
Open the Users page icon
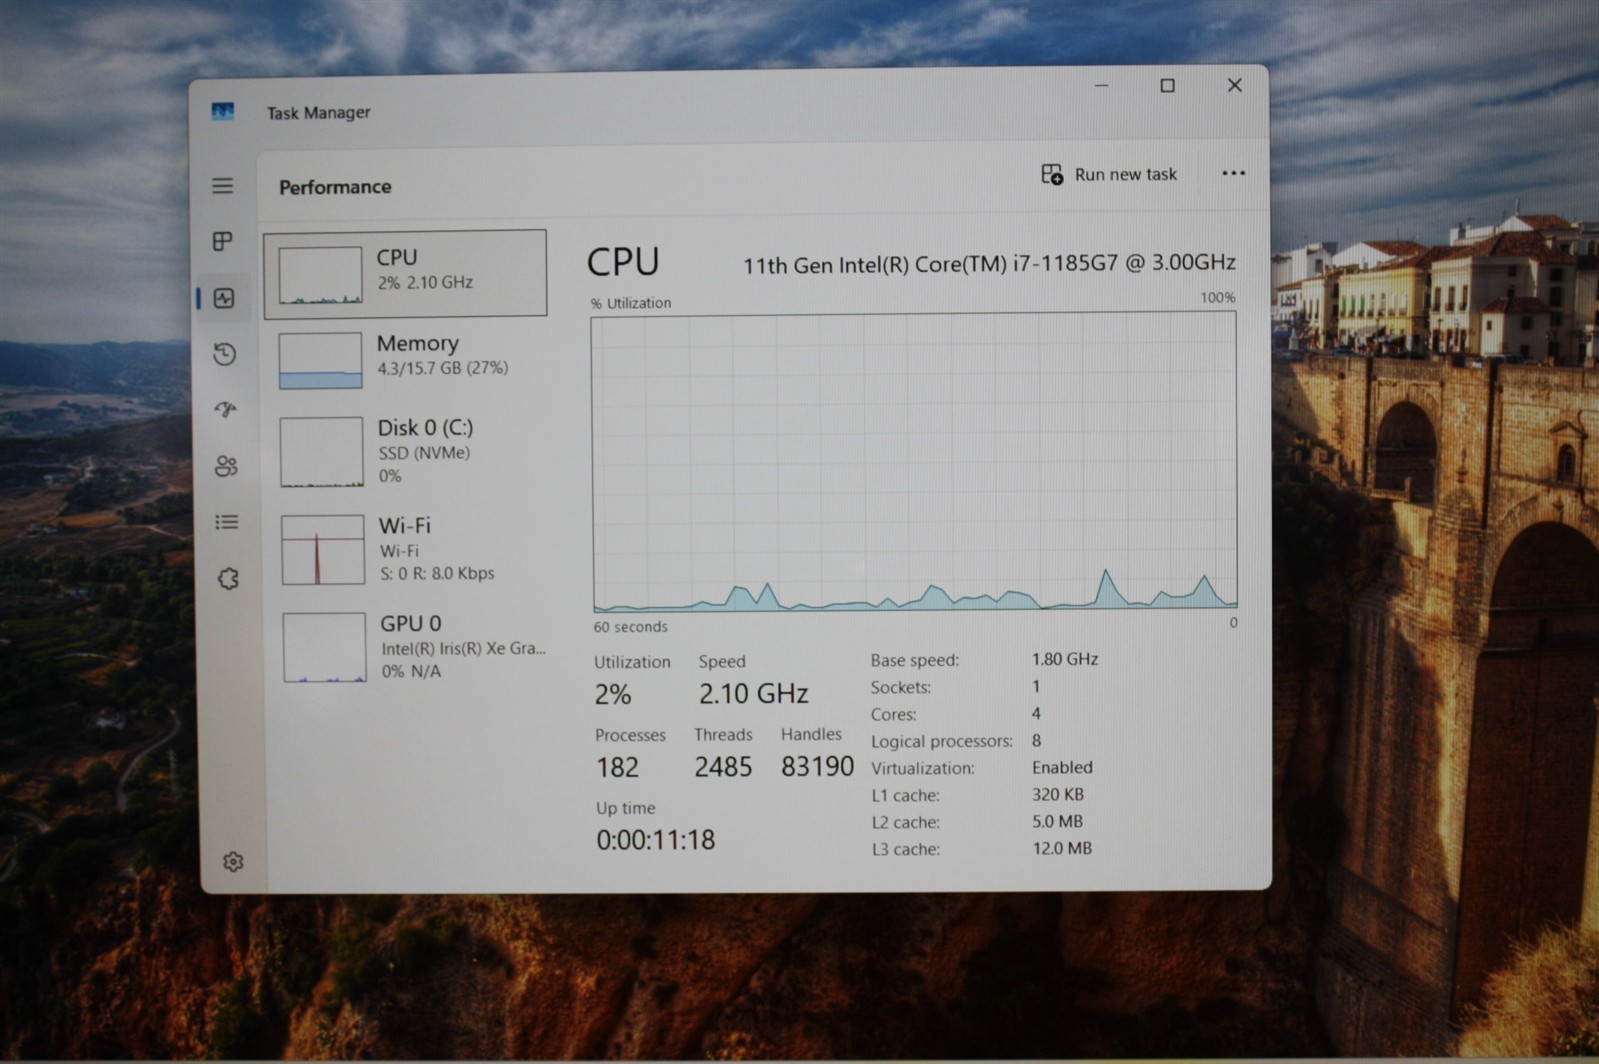(x=226, y=466)
